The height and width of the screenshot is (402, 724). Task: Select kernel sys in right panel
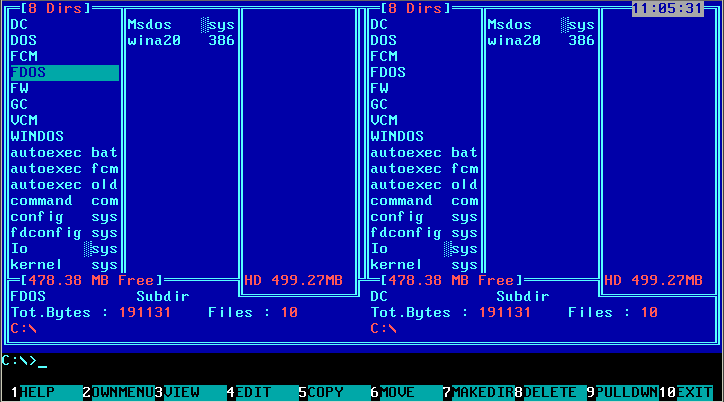click(x=424, y=265)
